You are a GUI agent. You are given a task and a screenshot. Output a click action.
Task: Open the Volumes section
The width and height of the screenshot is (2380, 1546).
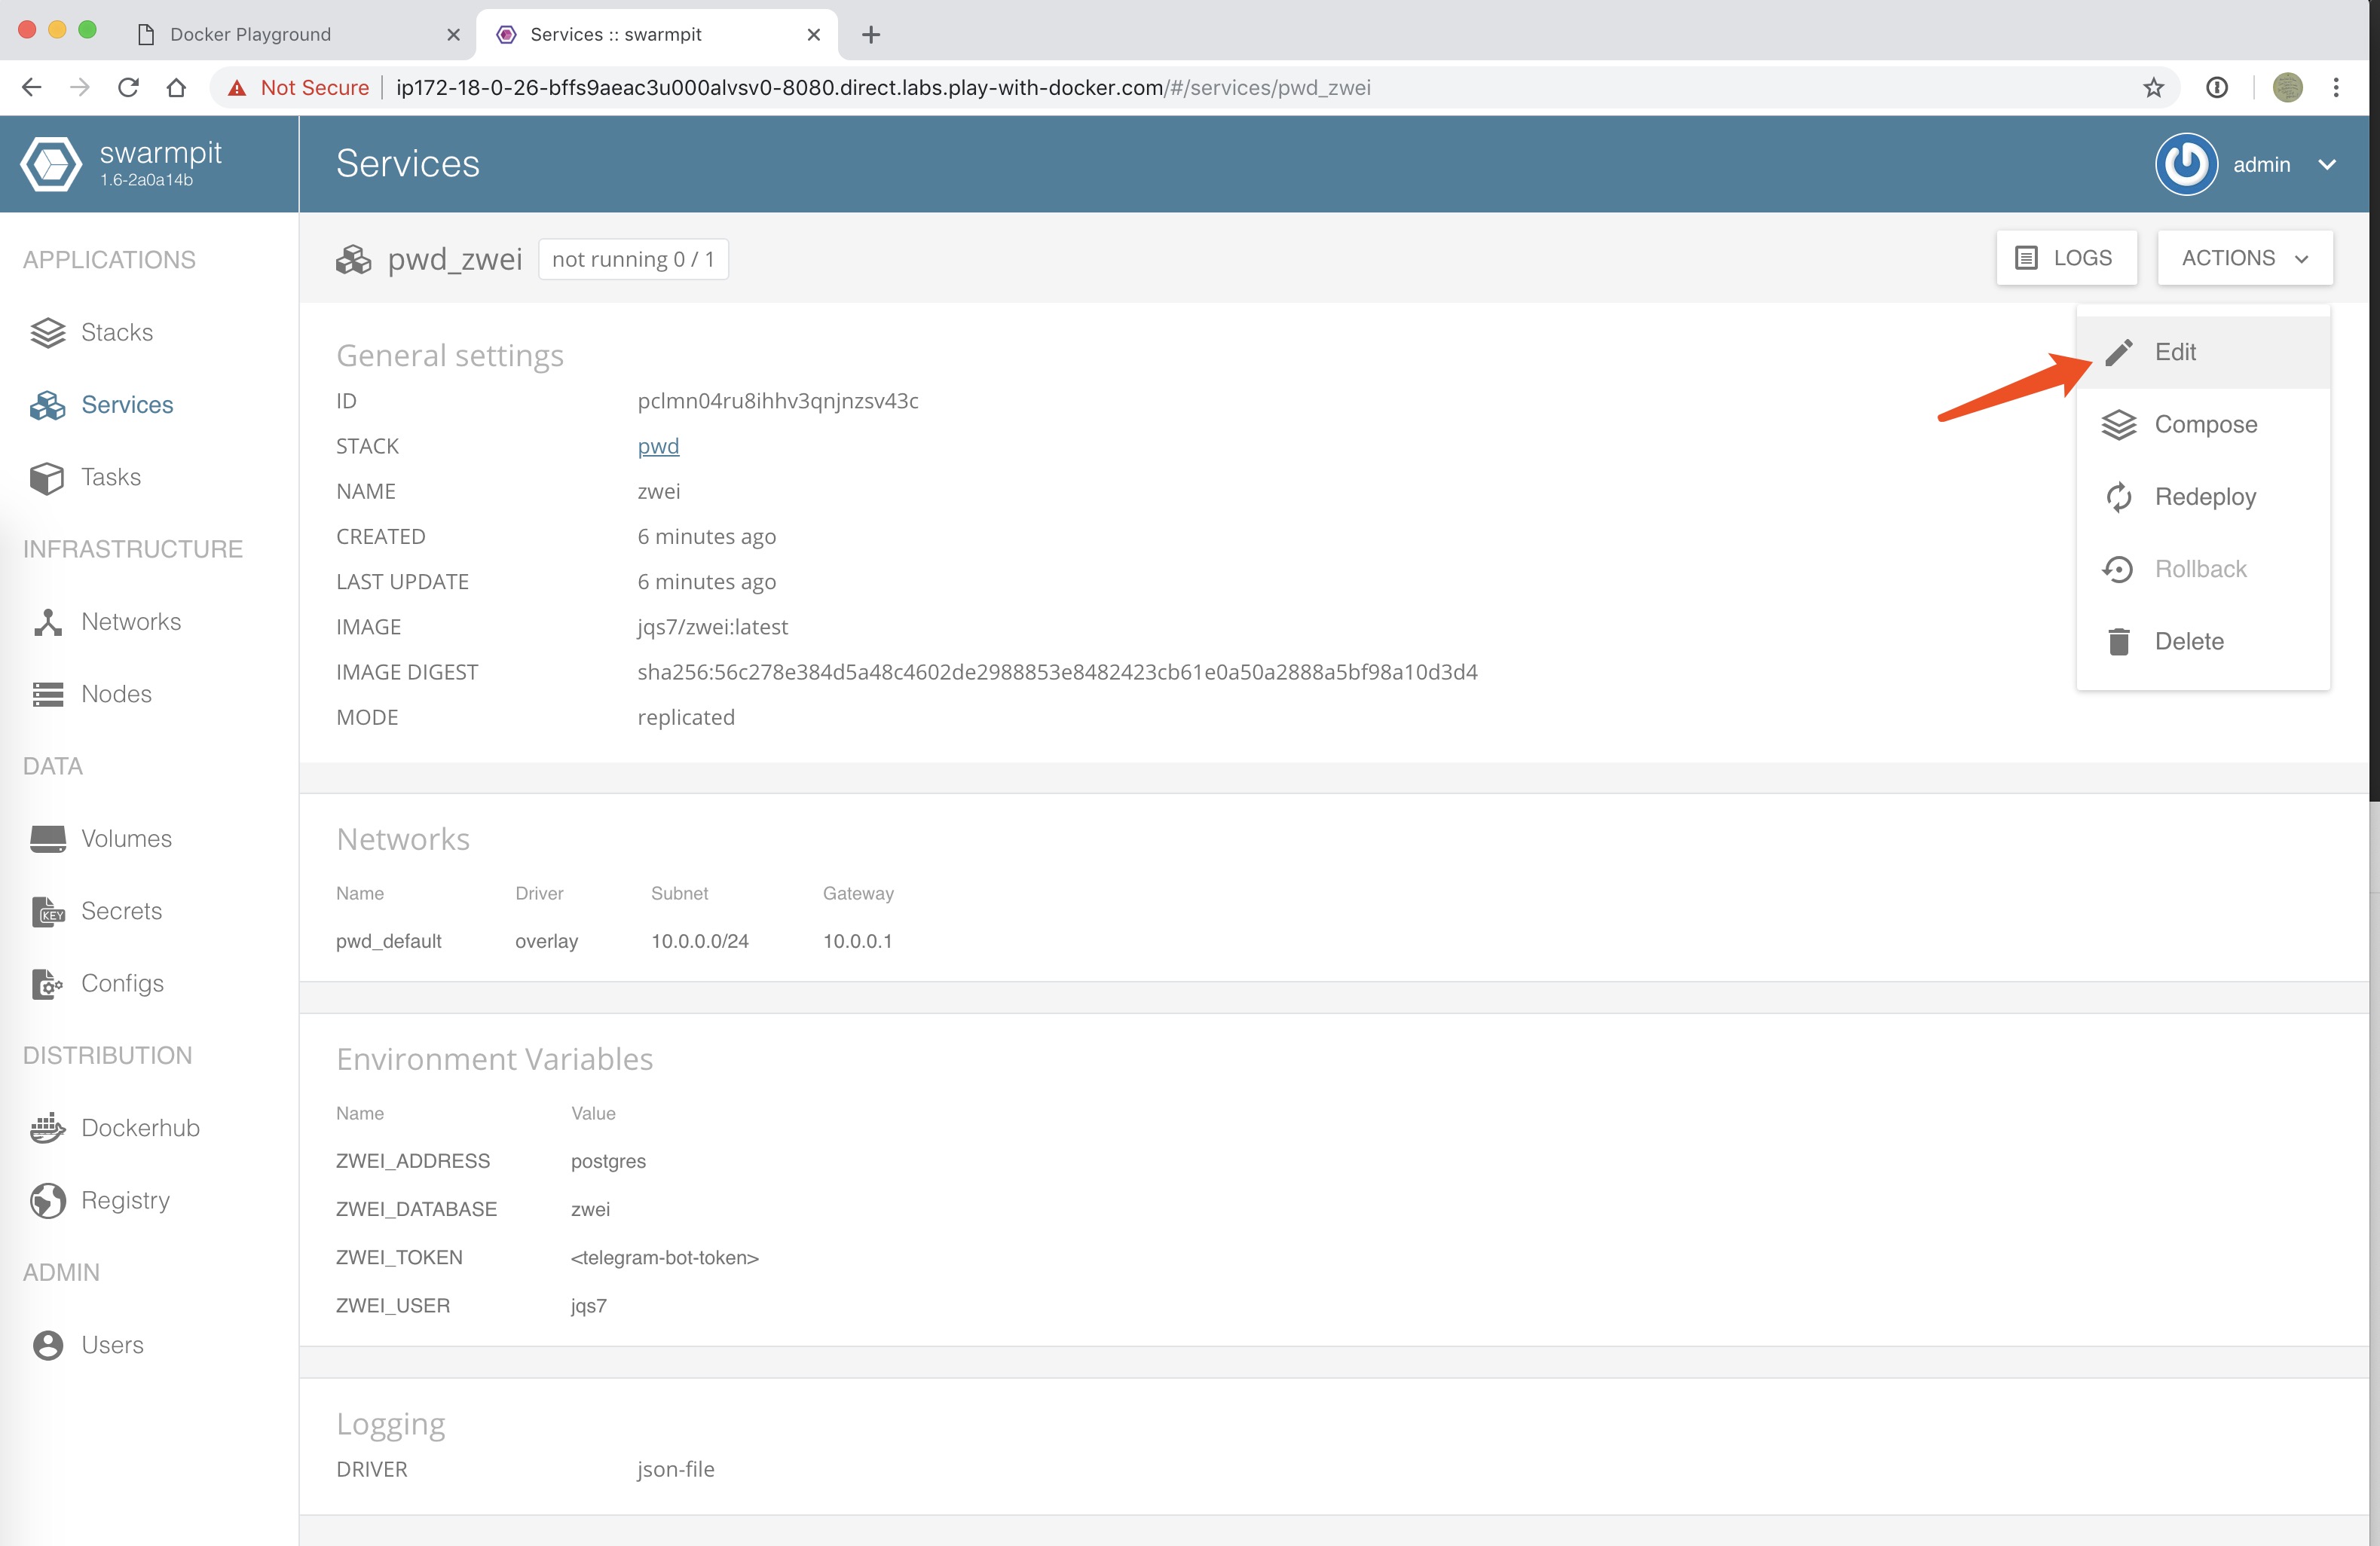pyautogui.click(x=126, y=838)
